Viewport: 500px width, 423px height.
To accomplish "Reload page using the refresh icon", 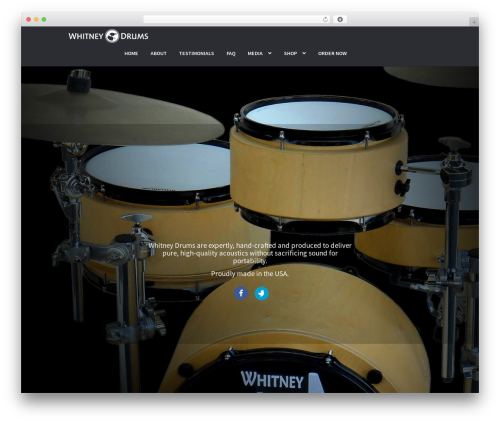I will tap(325, 19).
